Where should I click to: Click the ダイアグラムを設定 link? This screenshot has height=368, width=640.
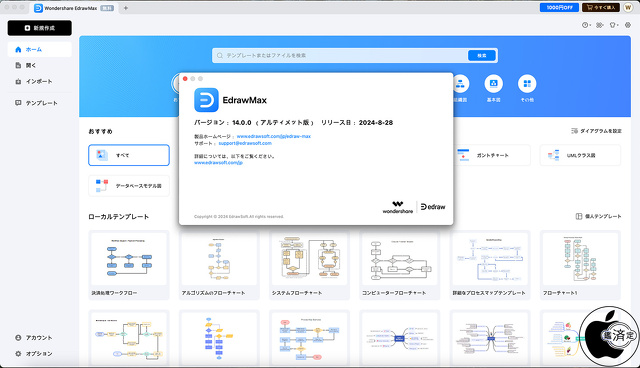596,131
